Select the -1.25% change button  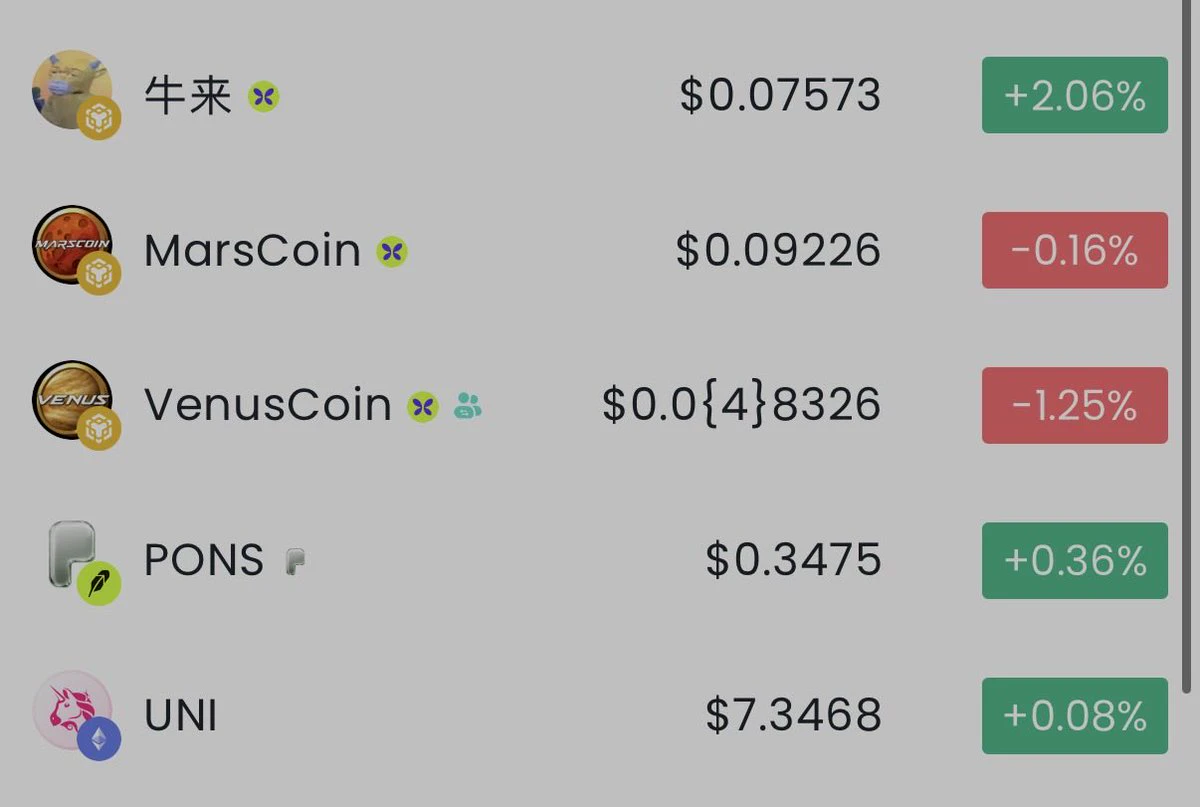[1075, 405]
